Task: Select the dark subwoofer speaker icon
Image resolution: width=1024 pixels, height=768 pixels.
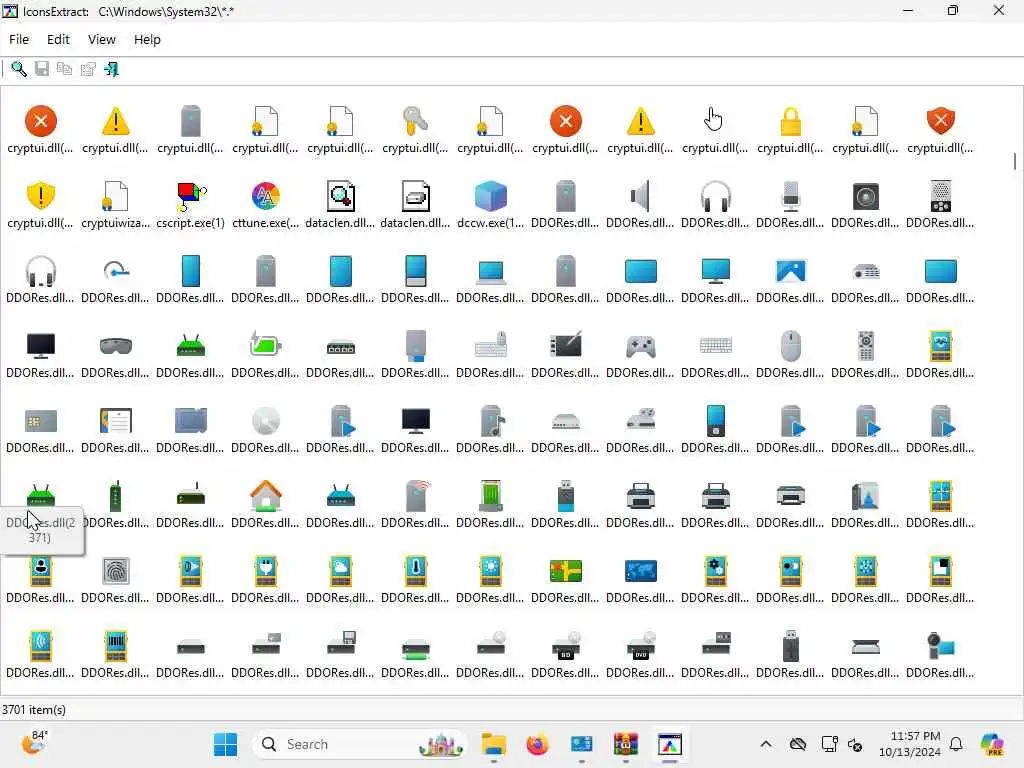Action: click(x=865, y=196)
